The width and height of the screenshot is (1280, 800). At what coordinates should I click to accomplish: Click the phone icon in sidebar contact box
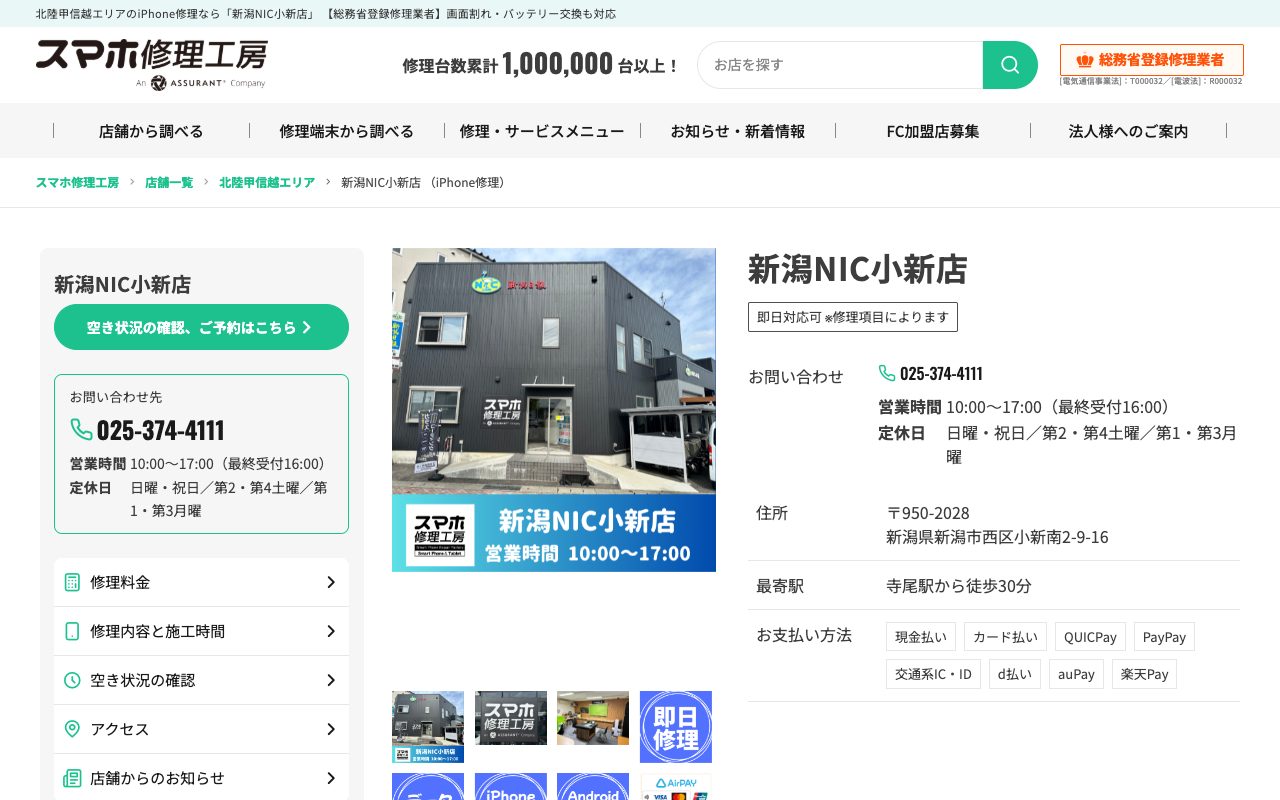click(81, 430)
